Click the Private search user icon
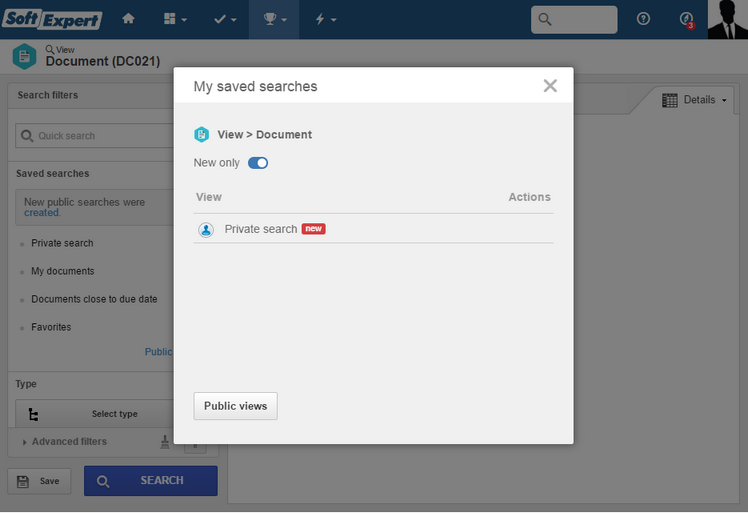The width and height of the screenshot is (748, 513). pos(206,230)
